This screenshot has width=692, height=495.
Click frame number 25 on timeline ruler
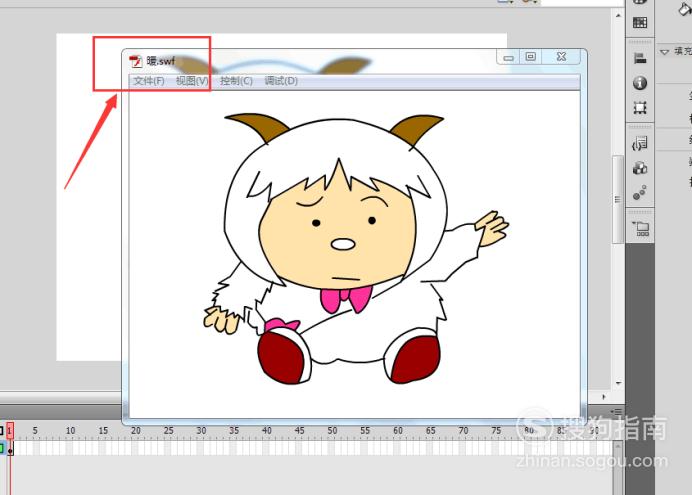[x=168, y=431]
